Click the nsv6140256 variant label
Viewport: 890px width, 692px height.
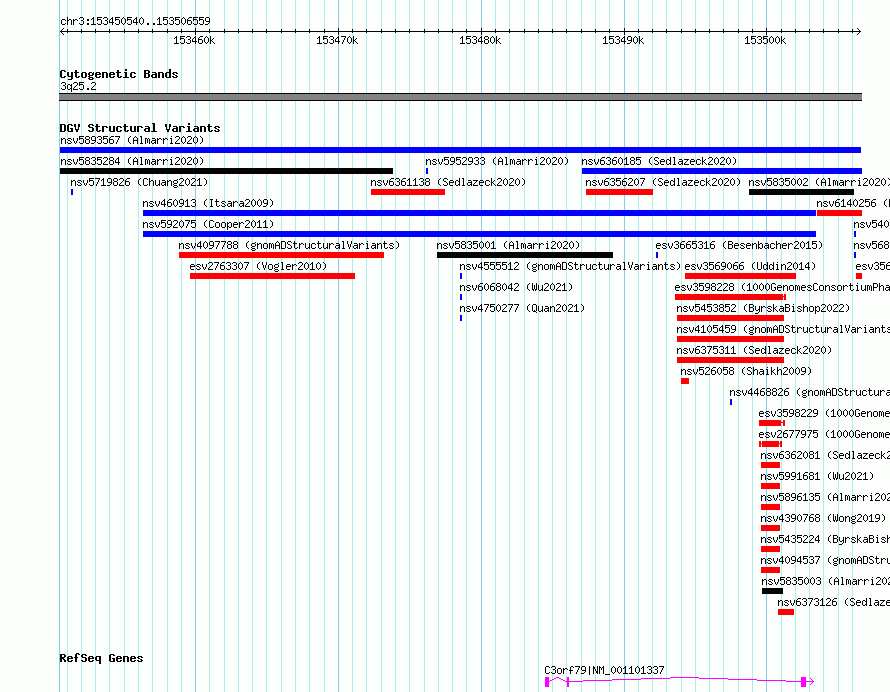pyautogui.click(x=853, y=203)
